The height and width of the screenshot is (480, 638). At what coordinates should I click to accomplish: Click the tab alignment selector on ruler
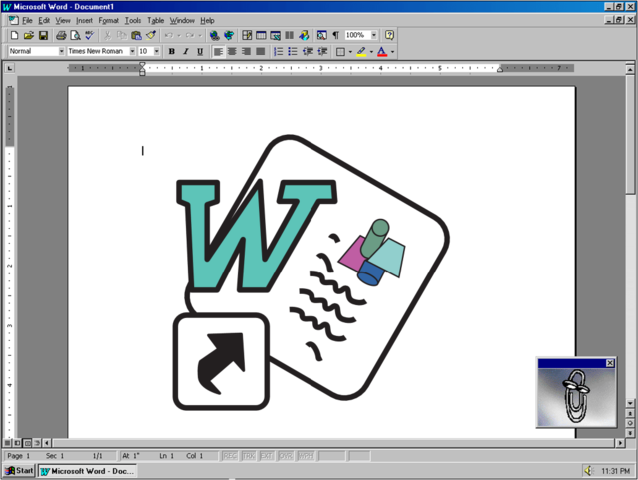coord(10,68)
